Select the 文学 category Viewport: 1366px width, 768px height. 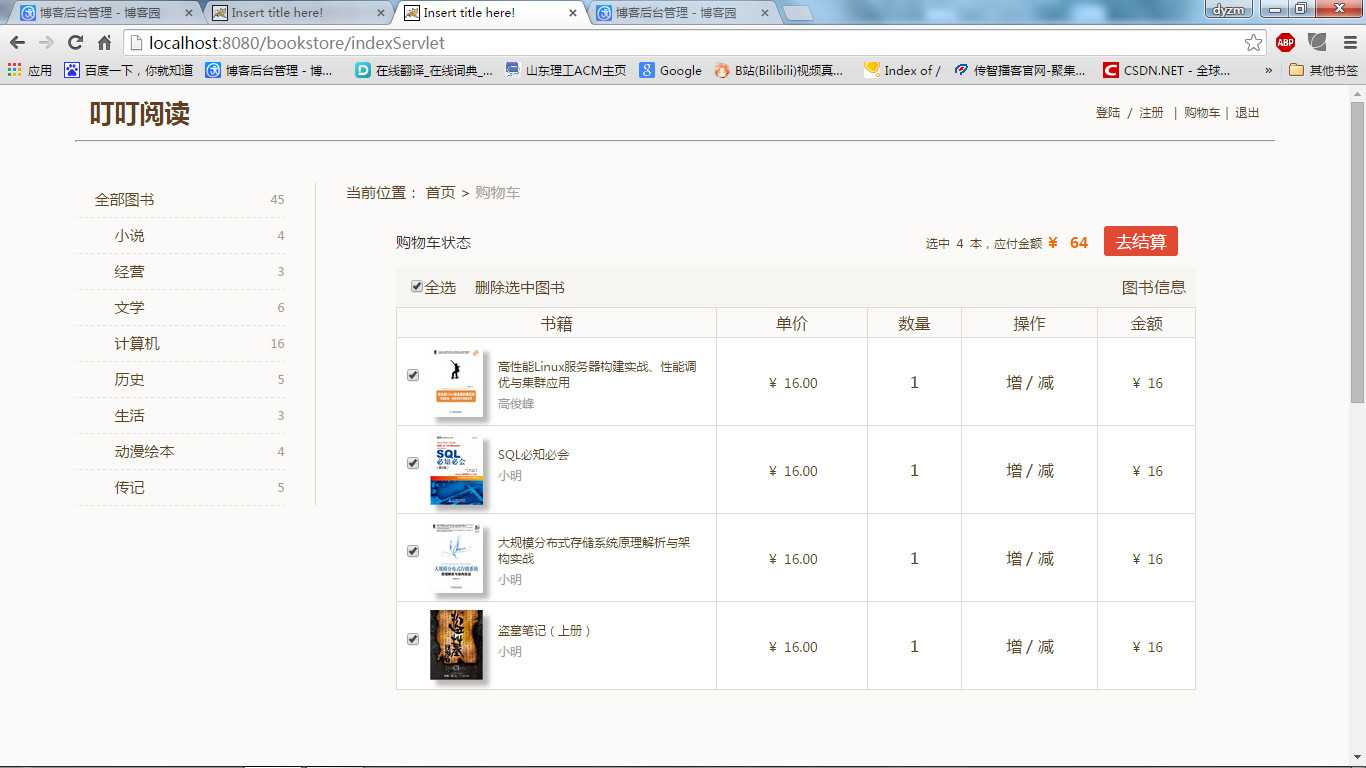click(x=129, y=308)
